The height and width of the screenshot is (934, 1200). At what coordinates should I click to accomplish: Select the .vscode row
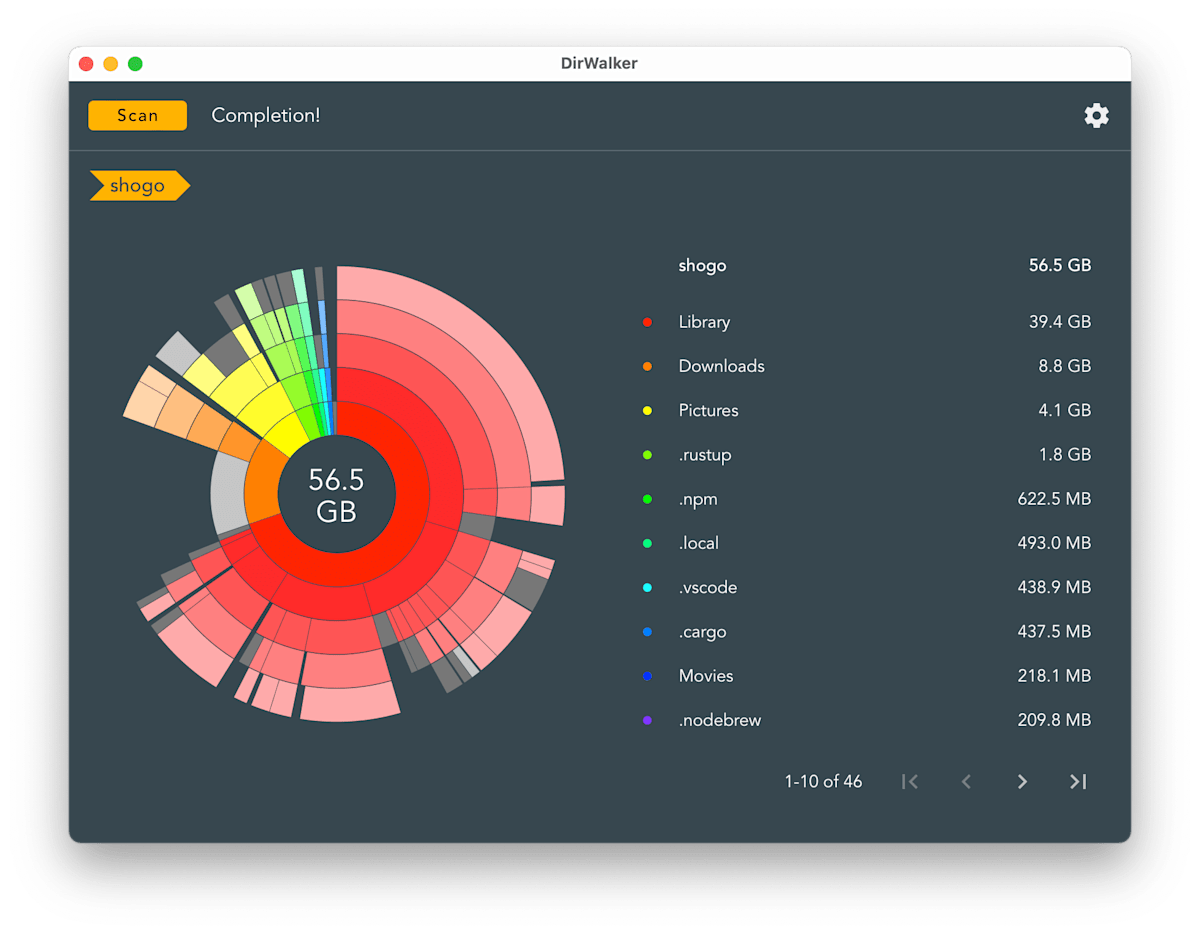pyautogui.click(x=866, y=587)
